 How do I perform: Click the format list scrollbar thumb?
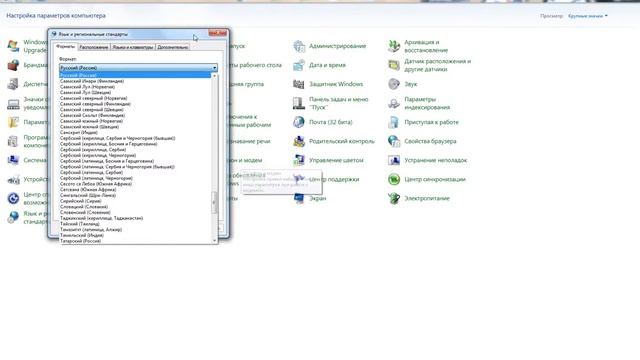[x=214, y=202]
